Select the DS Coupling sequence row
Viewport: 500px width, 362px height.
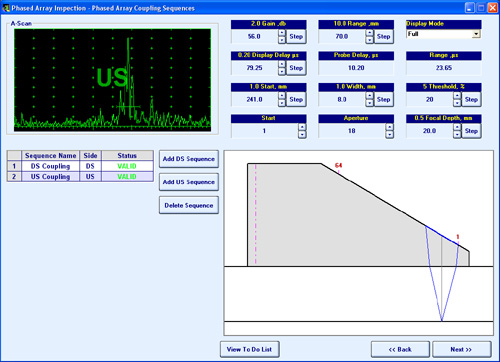pyautogui.click(x=80, y=166)
